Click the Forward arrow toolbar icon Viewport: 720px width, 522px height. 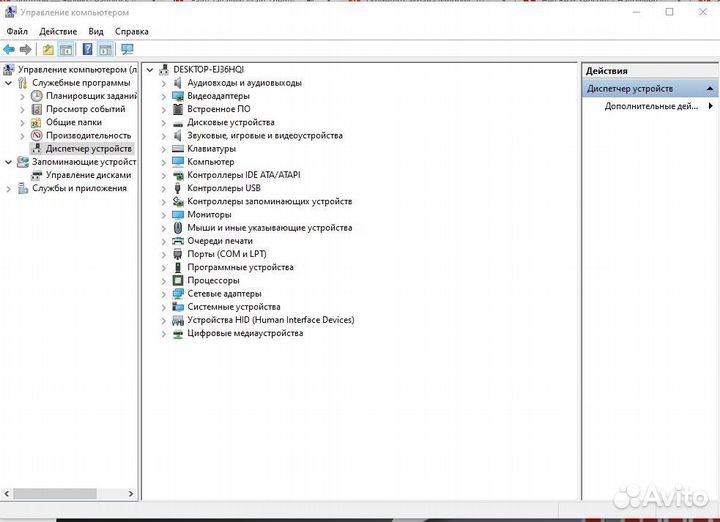pyautogui.click(x=26, y=49)
